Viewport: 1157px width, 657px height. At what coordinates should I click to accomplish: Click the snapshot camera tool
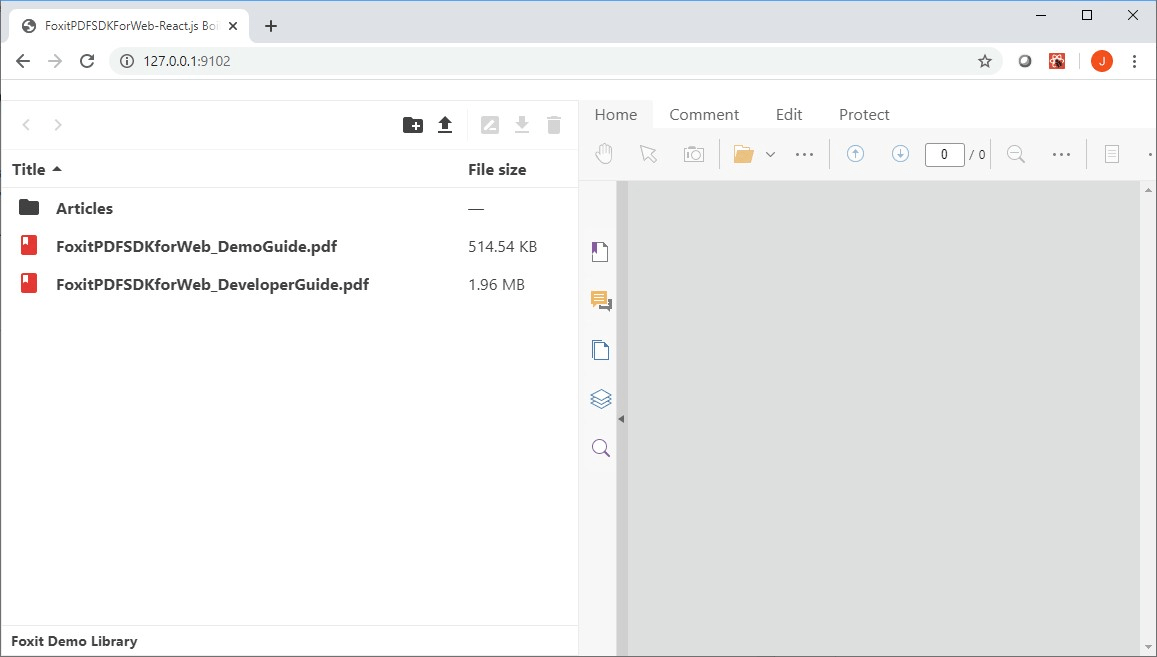694,154
